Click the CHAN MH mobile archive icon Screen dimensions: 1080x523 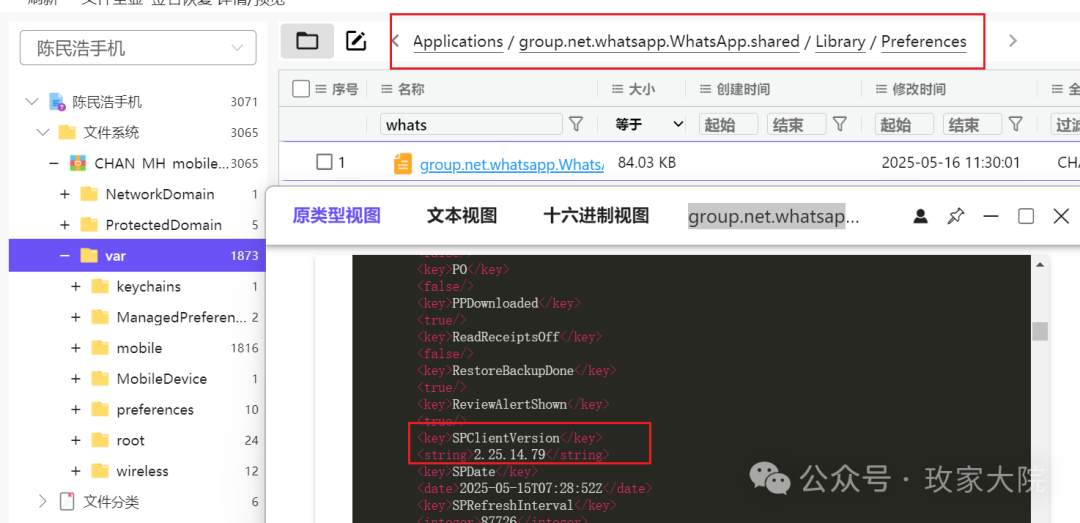coord(78,163)
